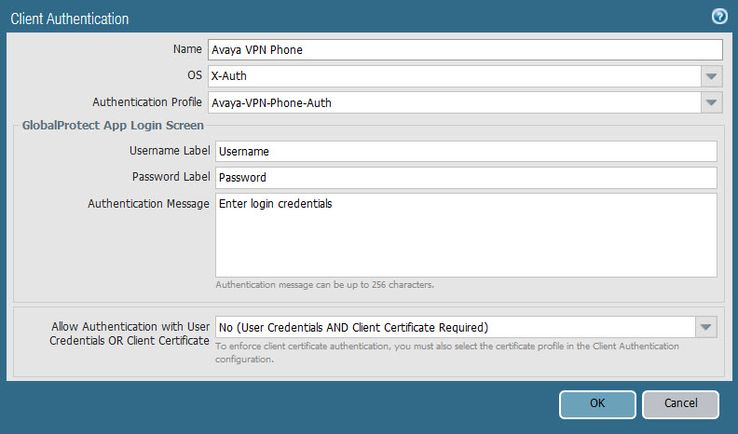Click the 'GlobalProtect App Login Screen' heading

pyautogui.click(x=113, y=125)
